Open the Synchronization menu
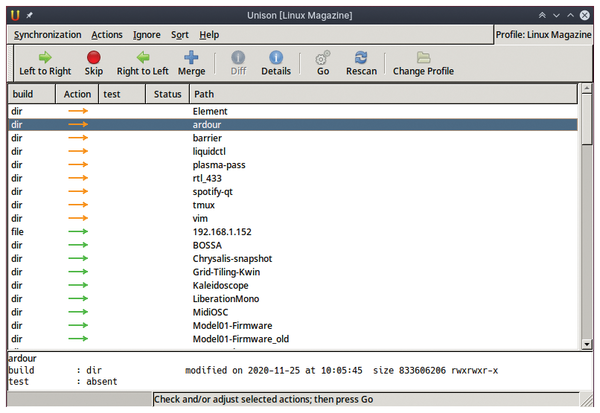 click(47, 35)
